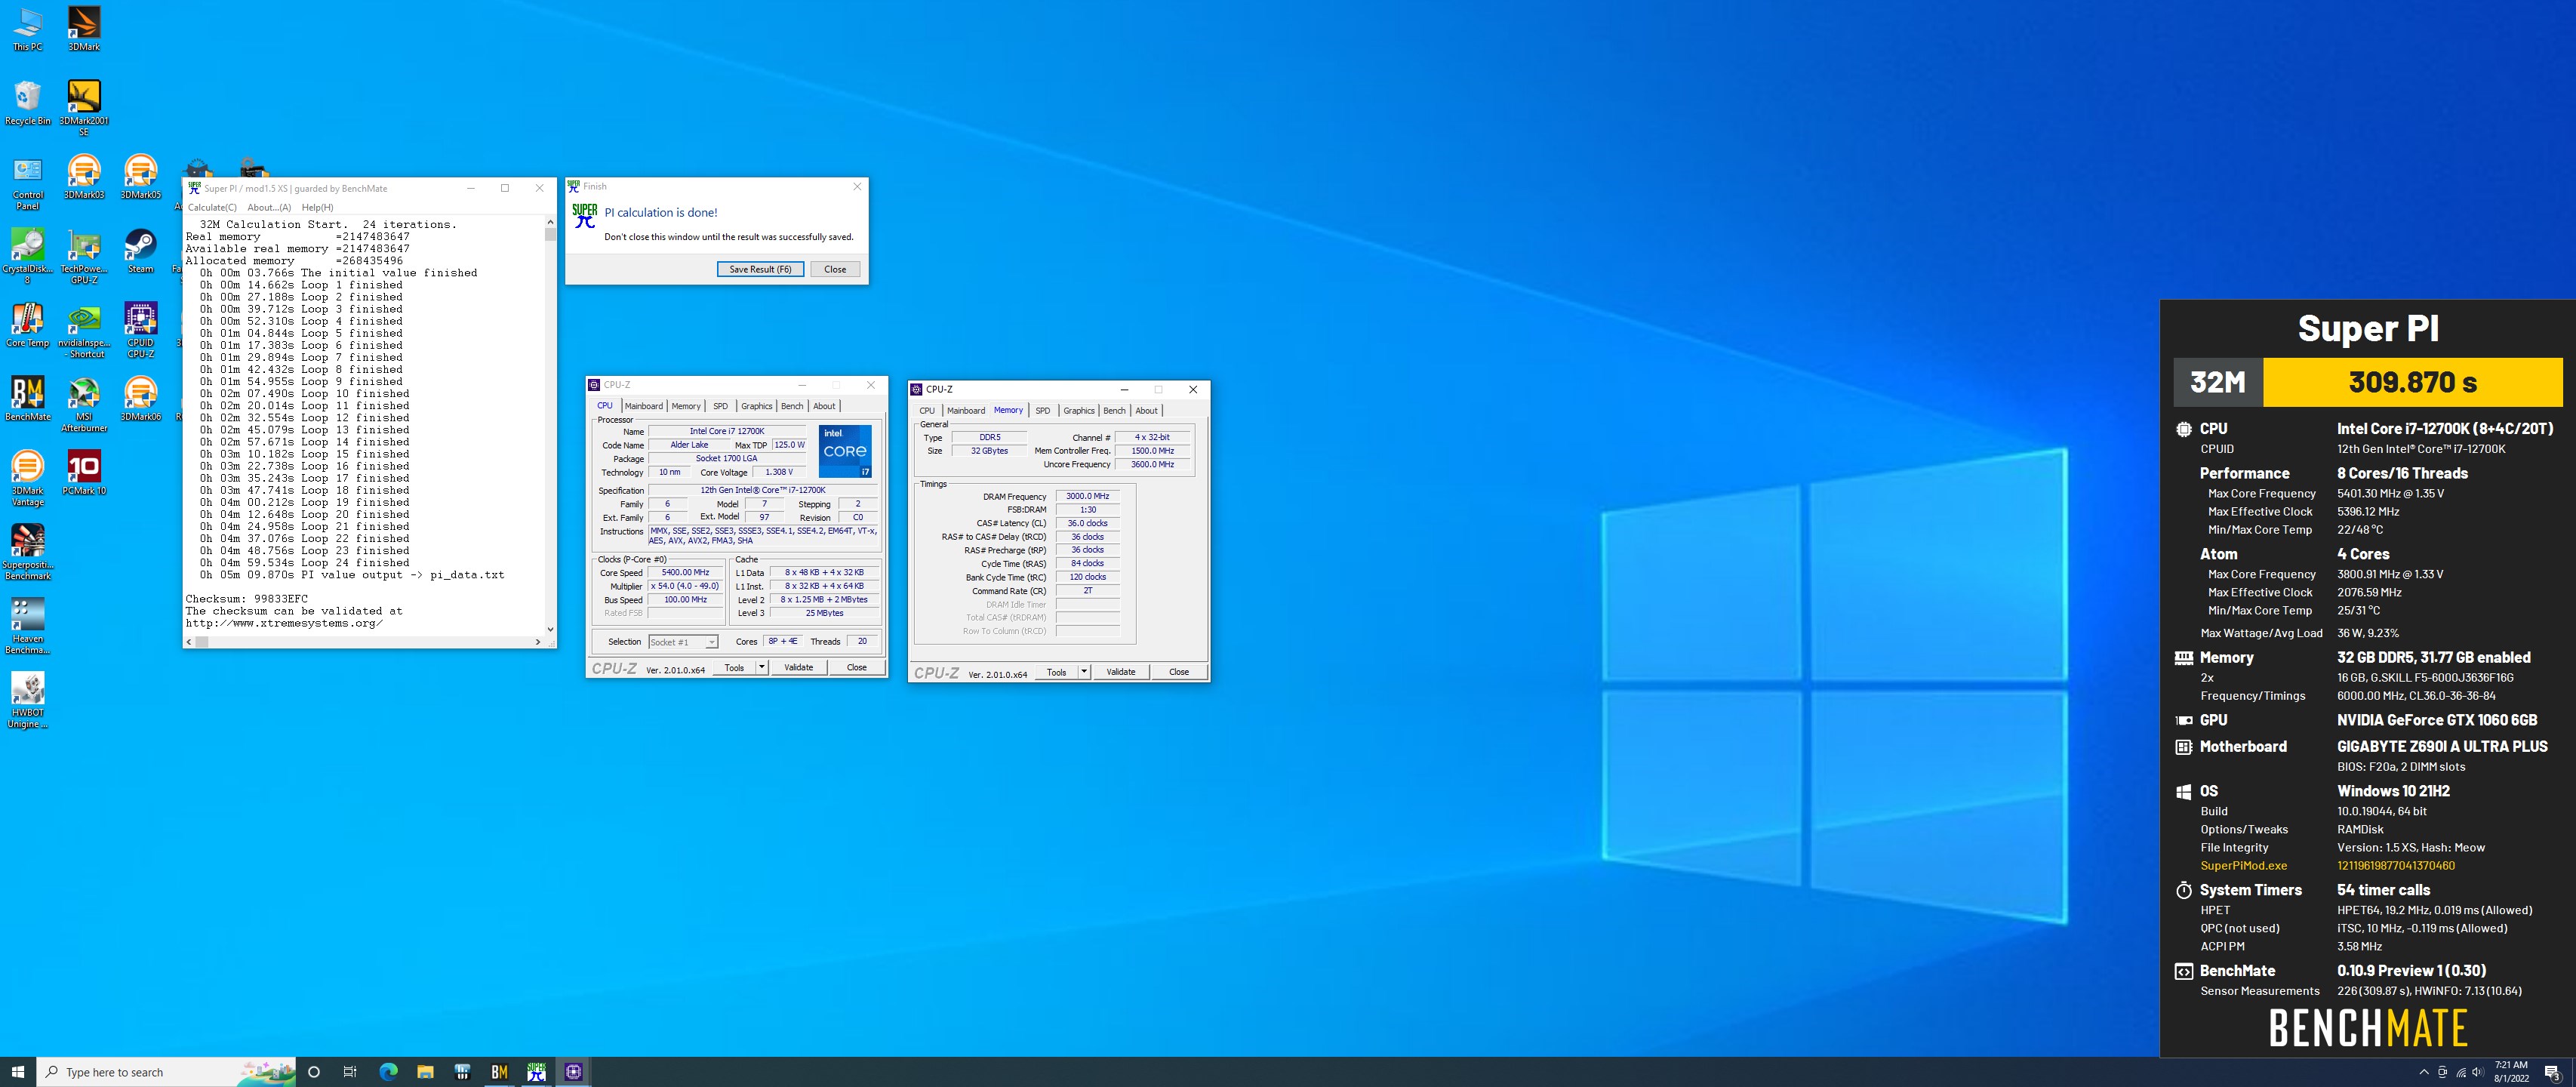The height and width of the screenshot is (1087, 2576).
Task: Click the Type here to search box
Action: (167, 1072)
